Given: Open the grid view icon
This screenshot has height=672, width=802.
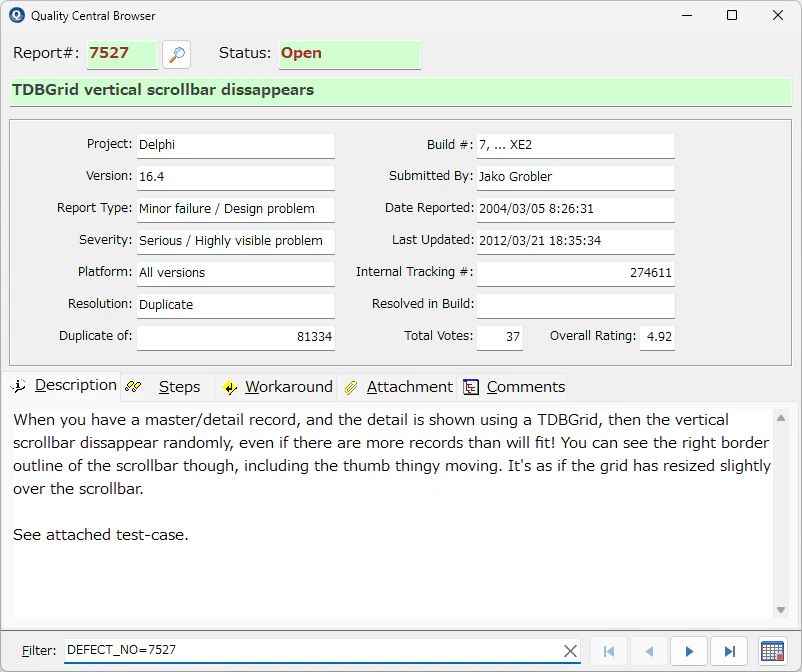Looking at the screenshot, I should click(772, 651).
